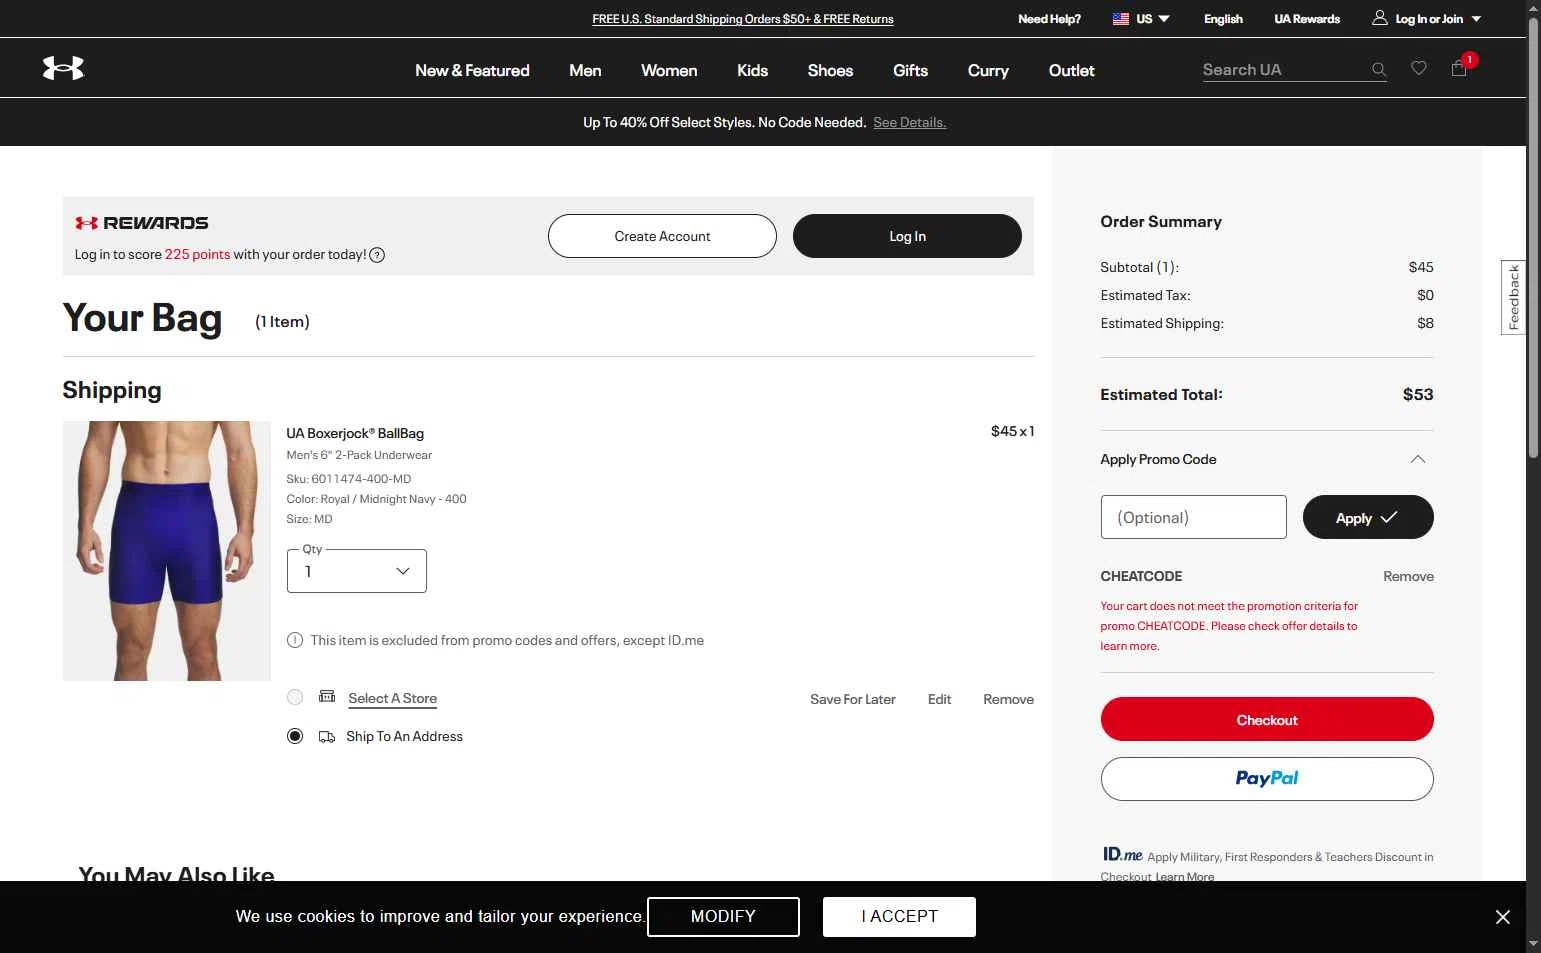This screenshot has width=1541, height=953.
Task: Click Edit on the bag item
Action: click(x=939, y=699)
